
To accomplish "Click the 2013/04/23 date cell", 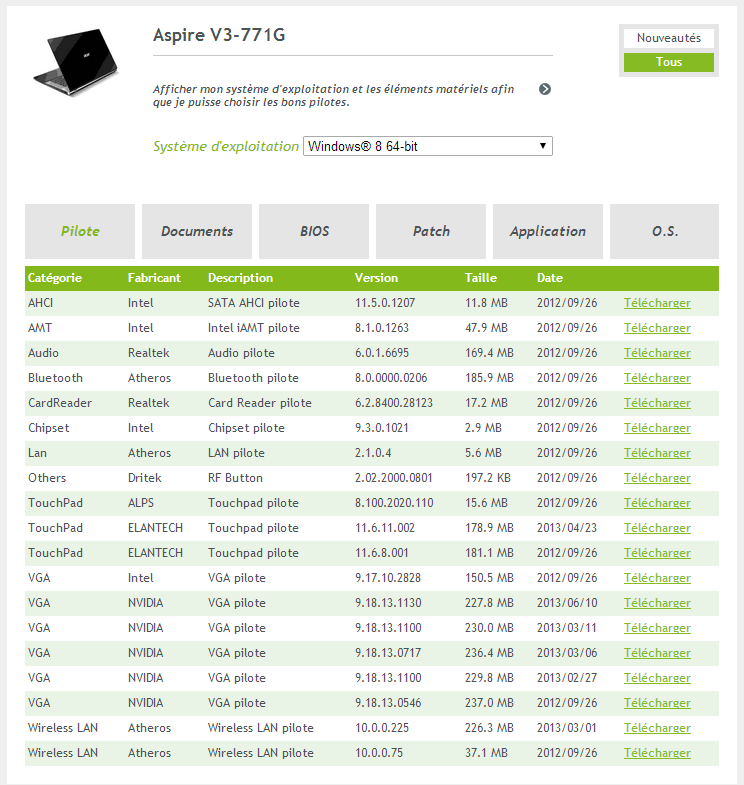I will pyautogui.click(x=567, y=528).
